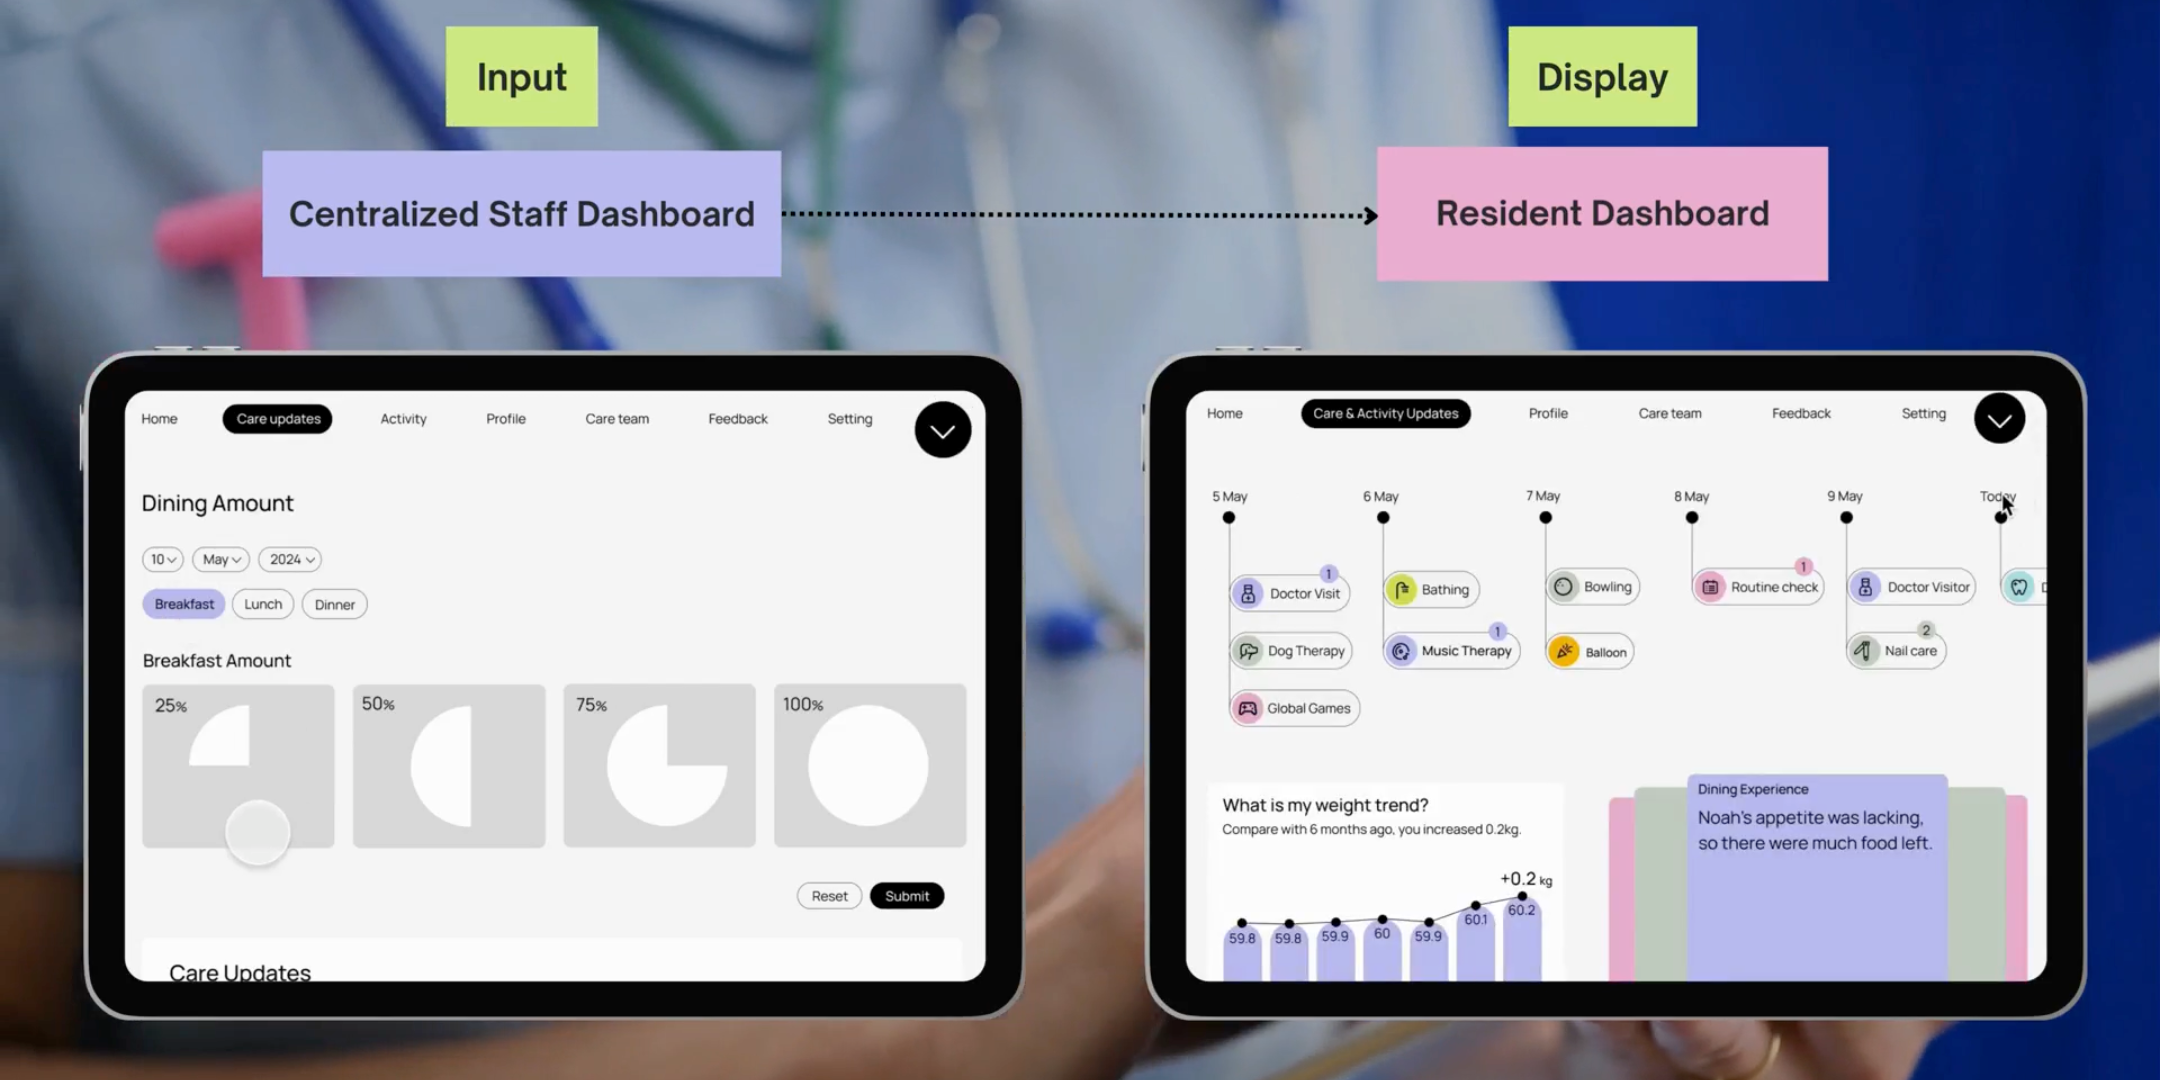The width and height of the screenshot is (2160, 1080).
Task: Click the Nail care activity icon
Action: 1865,649
